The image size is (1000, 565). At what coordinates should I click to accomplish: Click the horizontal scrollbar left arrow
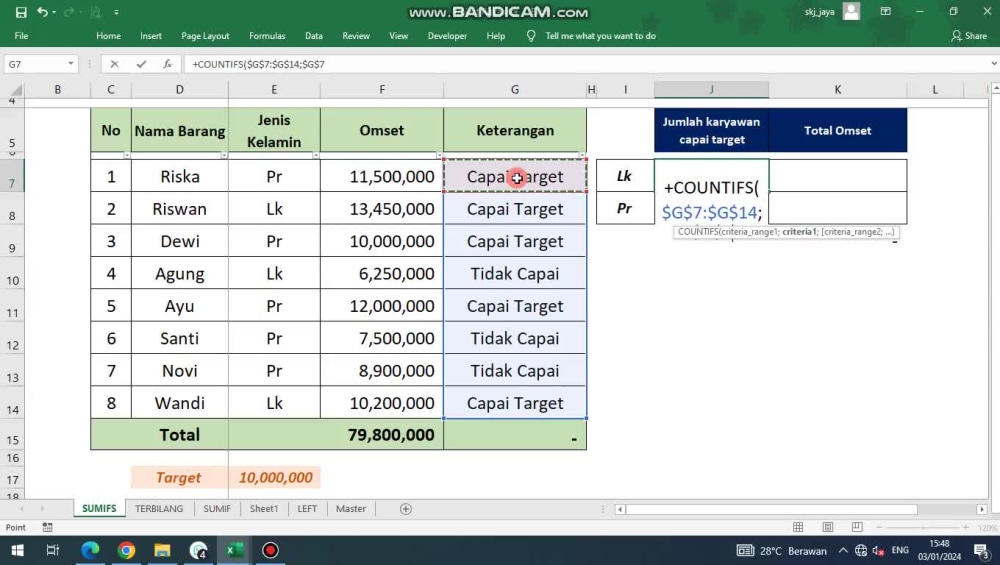coord(620,509)
